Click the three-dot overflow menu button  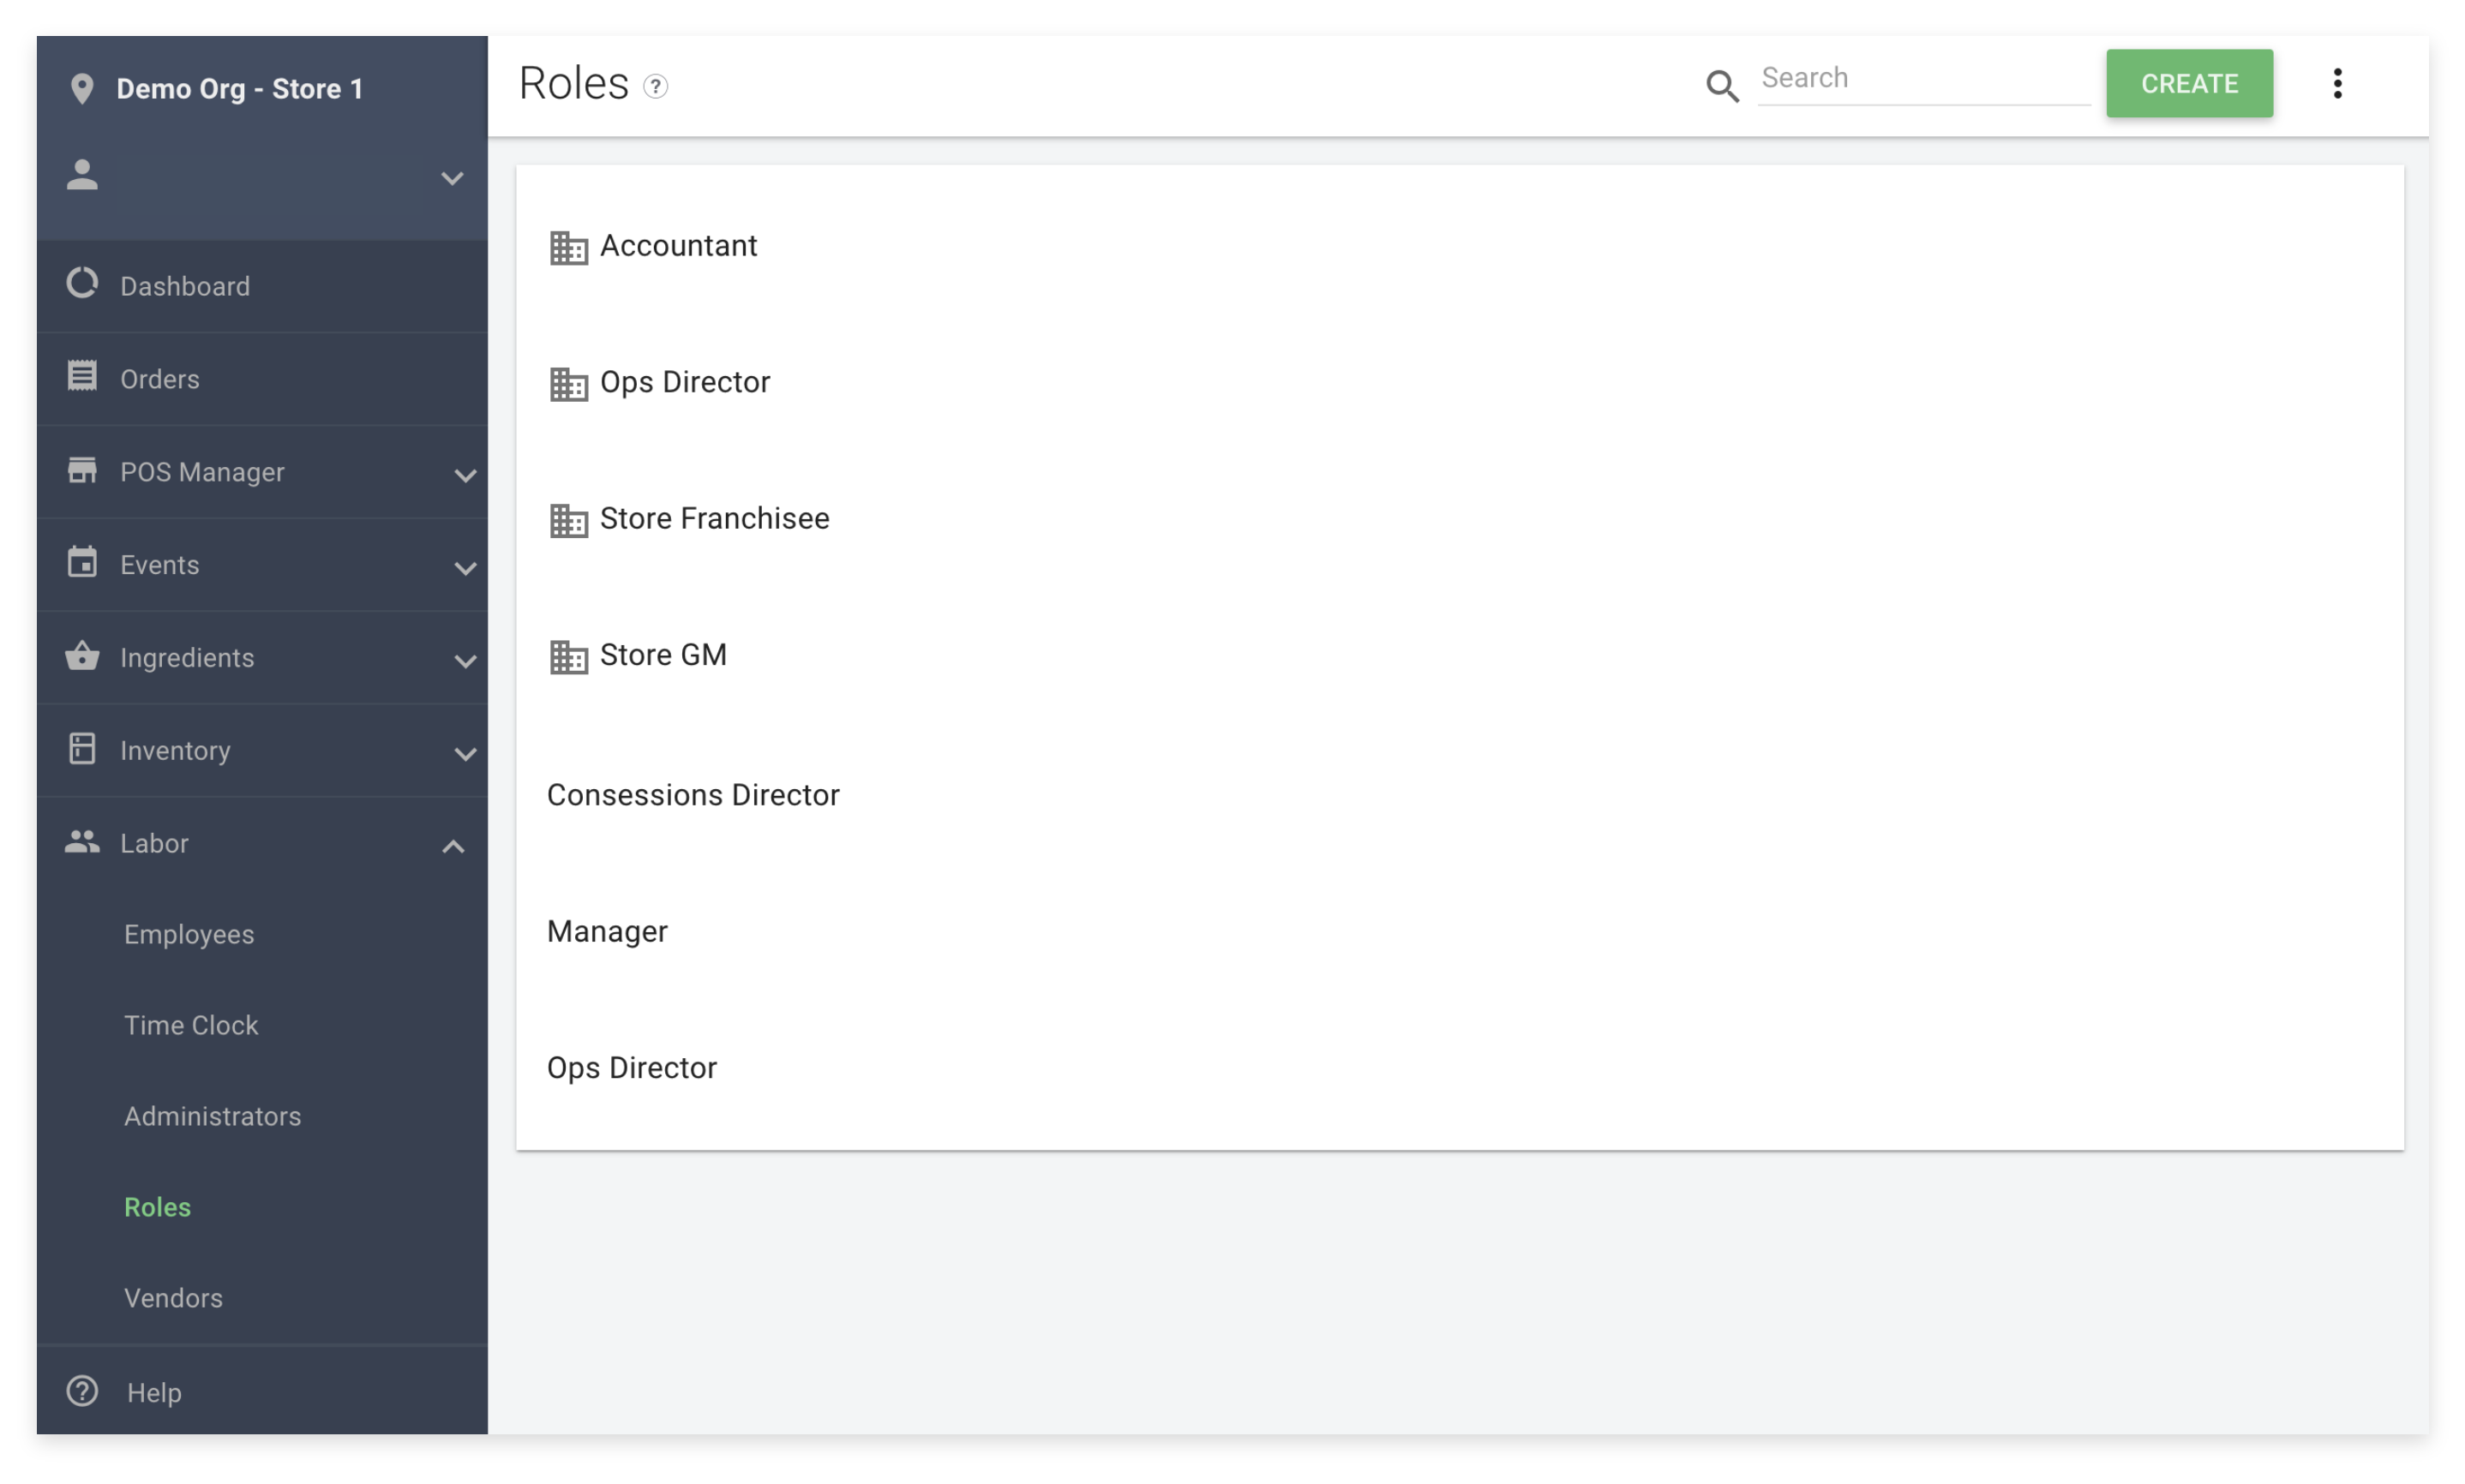(2336, 83)
